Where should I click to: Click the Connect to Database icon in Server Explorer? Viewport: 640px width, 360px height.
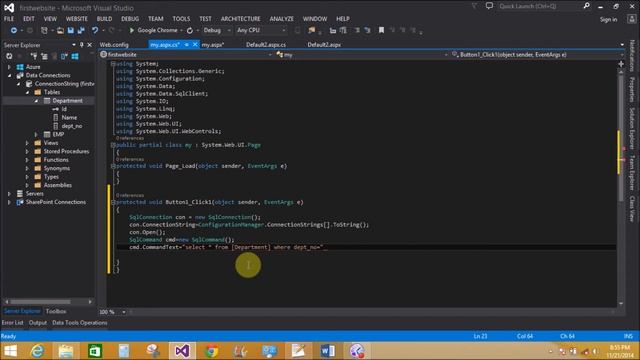[34, 56]
